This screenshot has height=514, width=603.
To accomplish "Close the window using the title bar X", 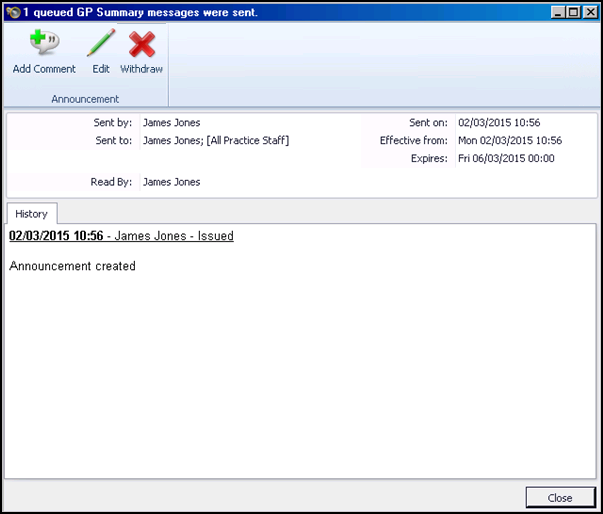I will (x=587, y=11).
